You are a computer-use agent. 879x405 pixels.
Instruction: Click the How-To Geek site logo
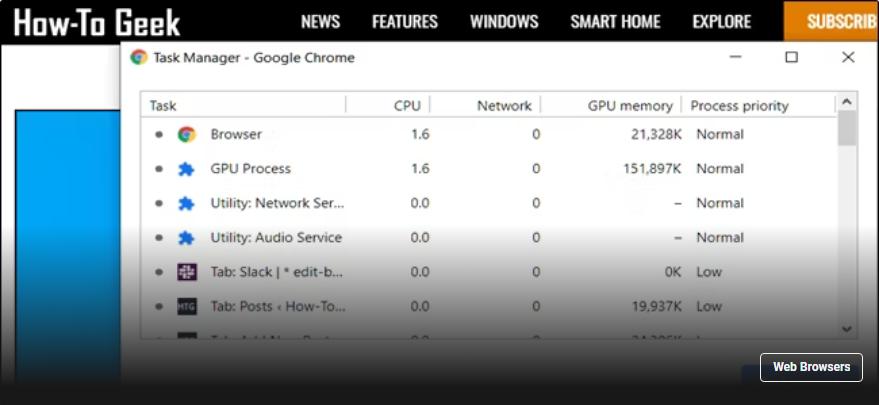[96, 22]
